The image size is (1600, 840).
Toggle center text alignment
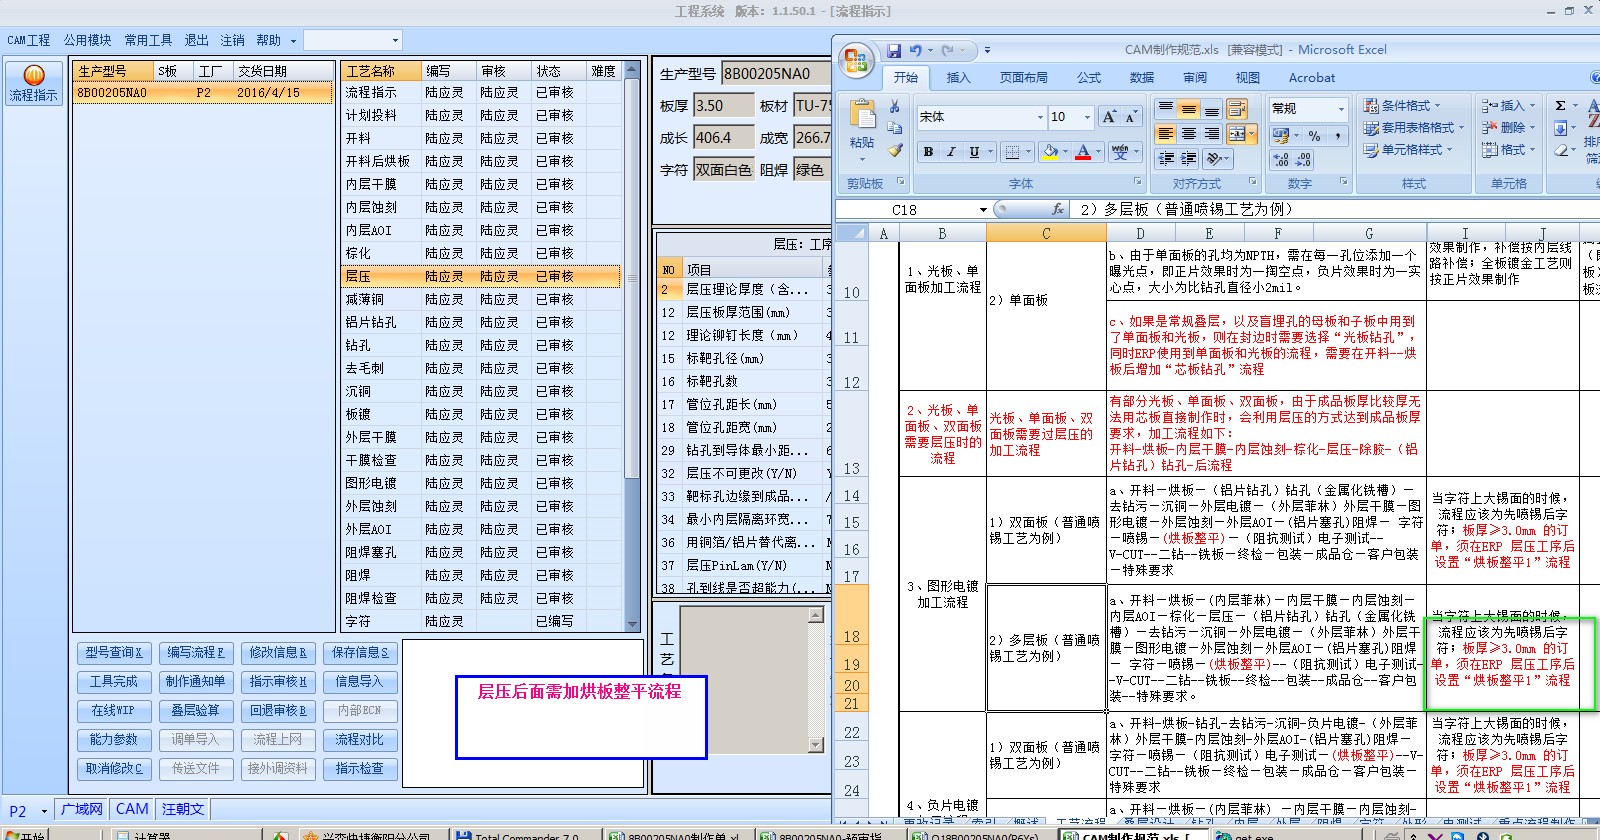pos(1189,133)
